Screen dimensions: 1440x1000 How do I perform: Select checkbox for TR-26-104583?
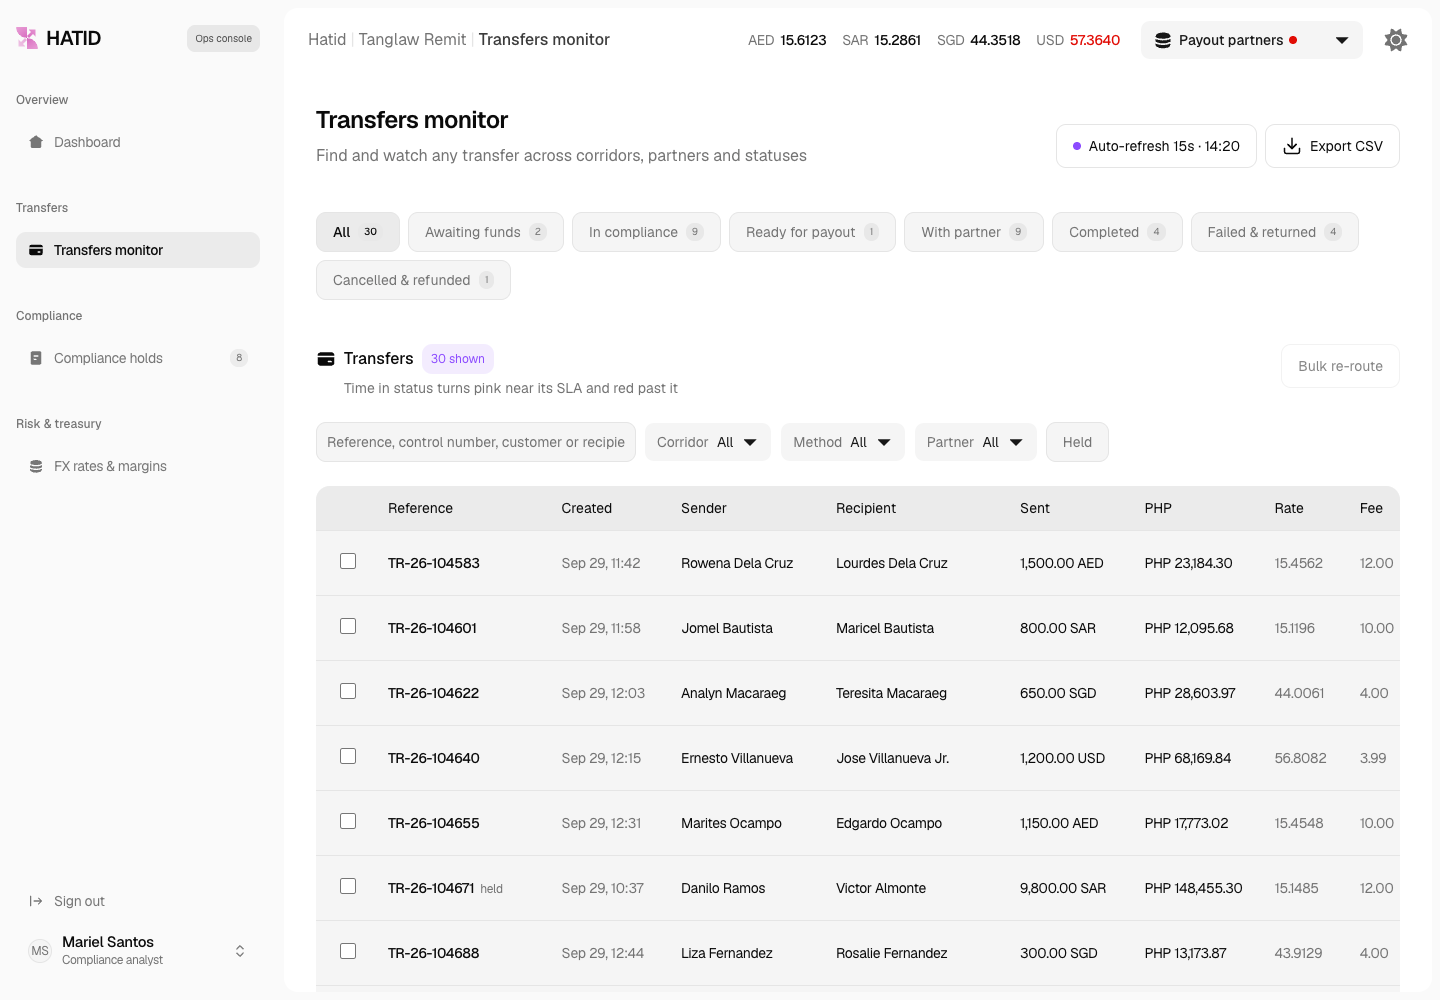348,561
